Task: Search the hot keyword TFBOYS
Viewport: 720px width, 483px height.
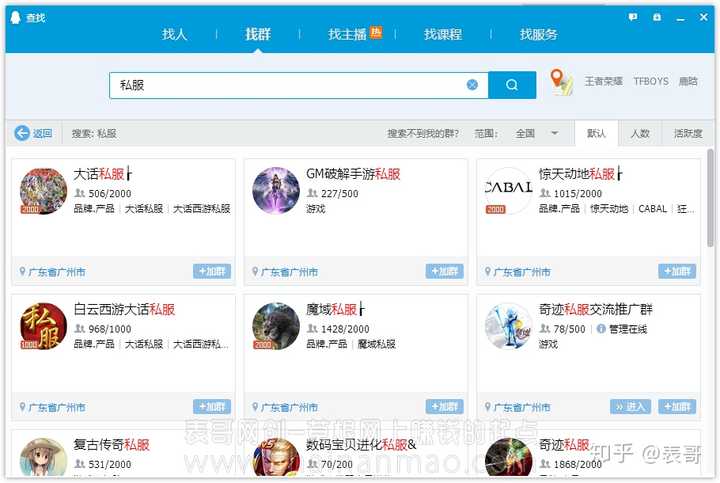Action: (651, 81)
